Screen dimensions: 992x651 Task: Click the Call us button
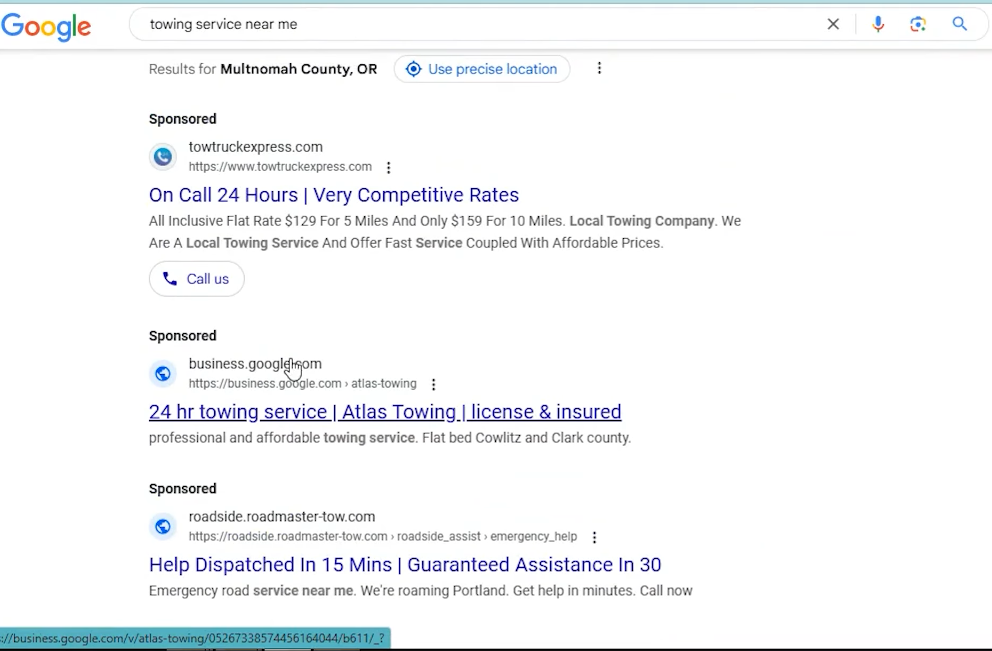tap(197, 279)
